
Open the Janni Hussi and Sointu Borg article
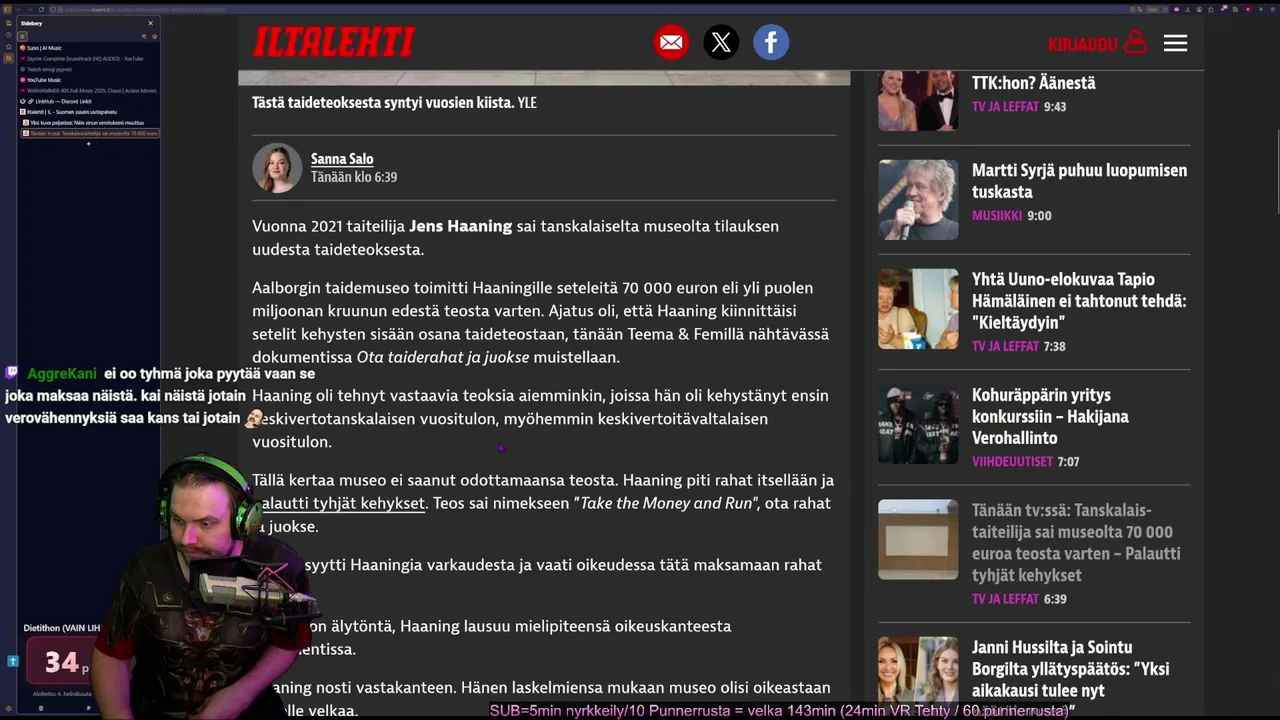tap(1070, 669)
